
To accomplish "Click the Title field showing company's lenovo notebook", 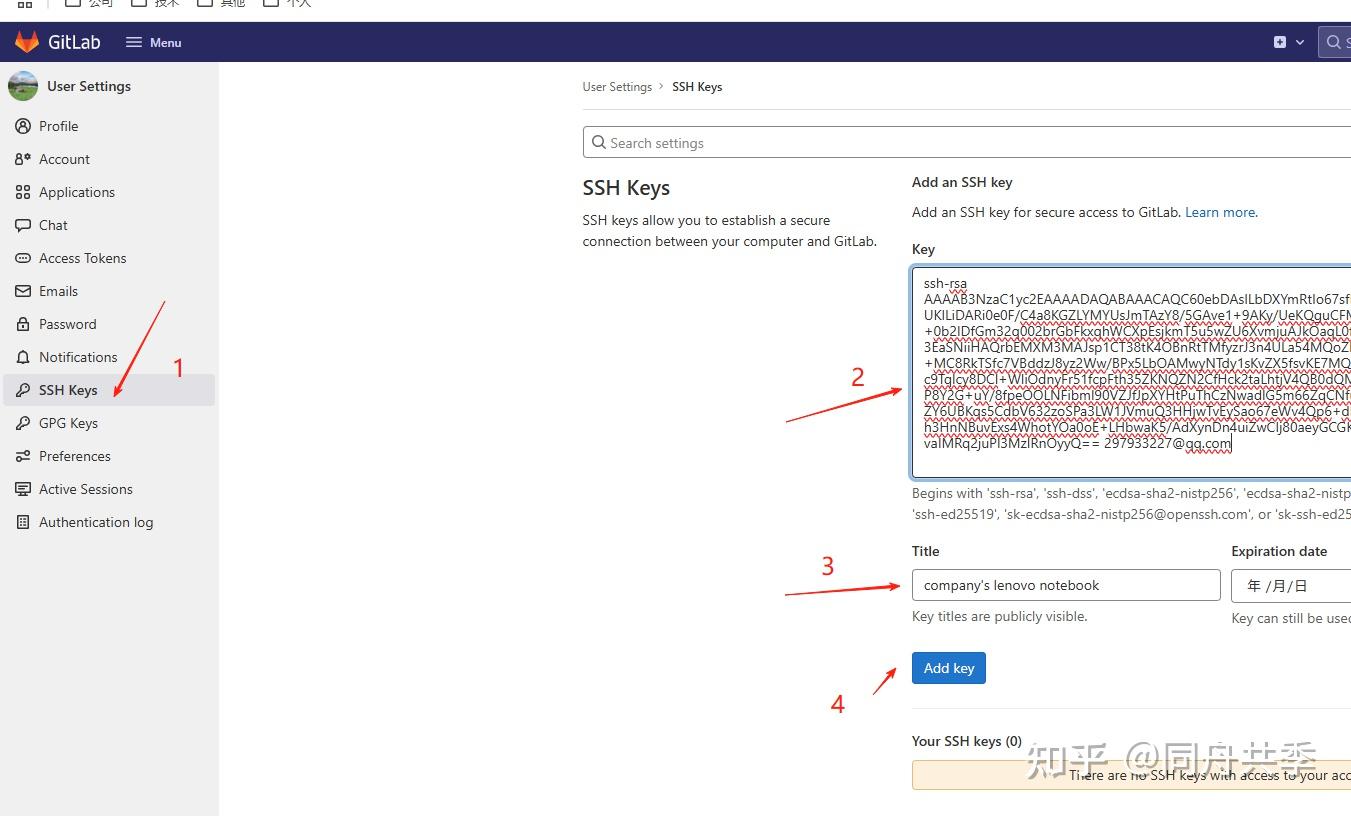I will [1065, 585].
